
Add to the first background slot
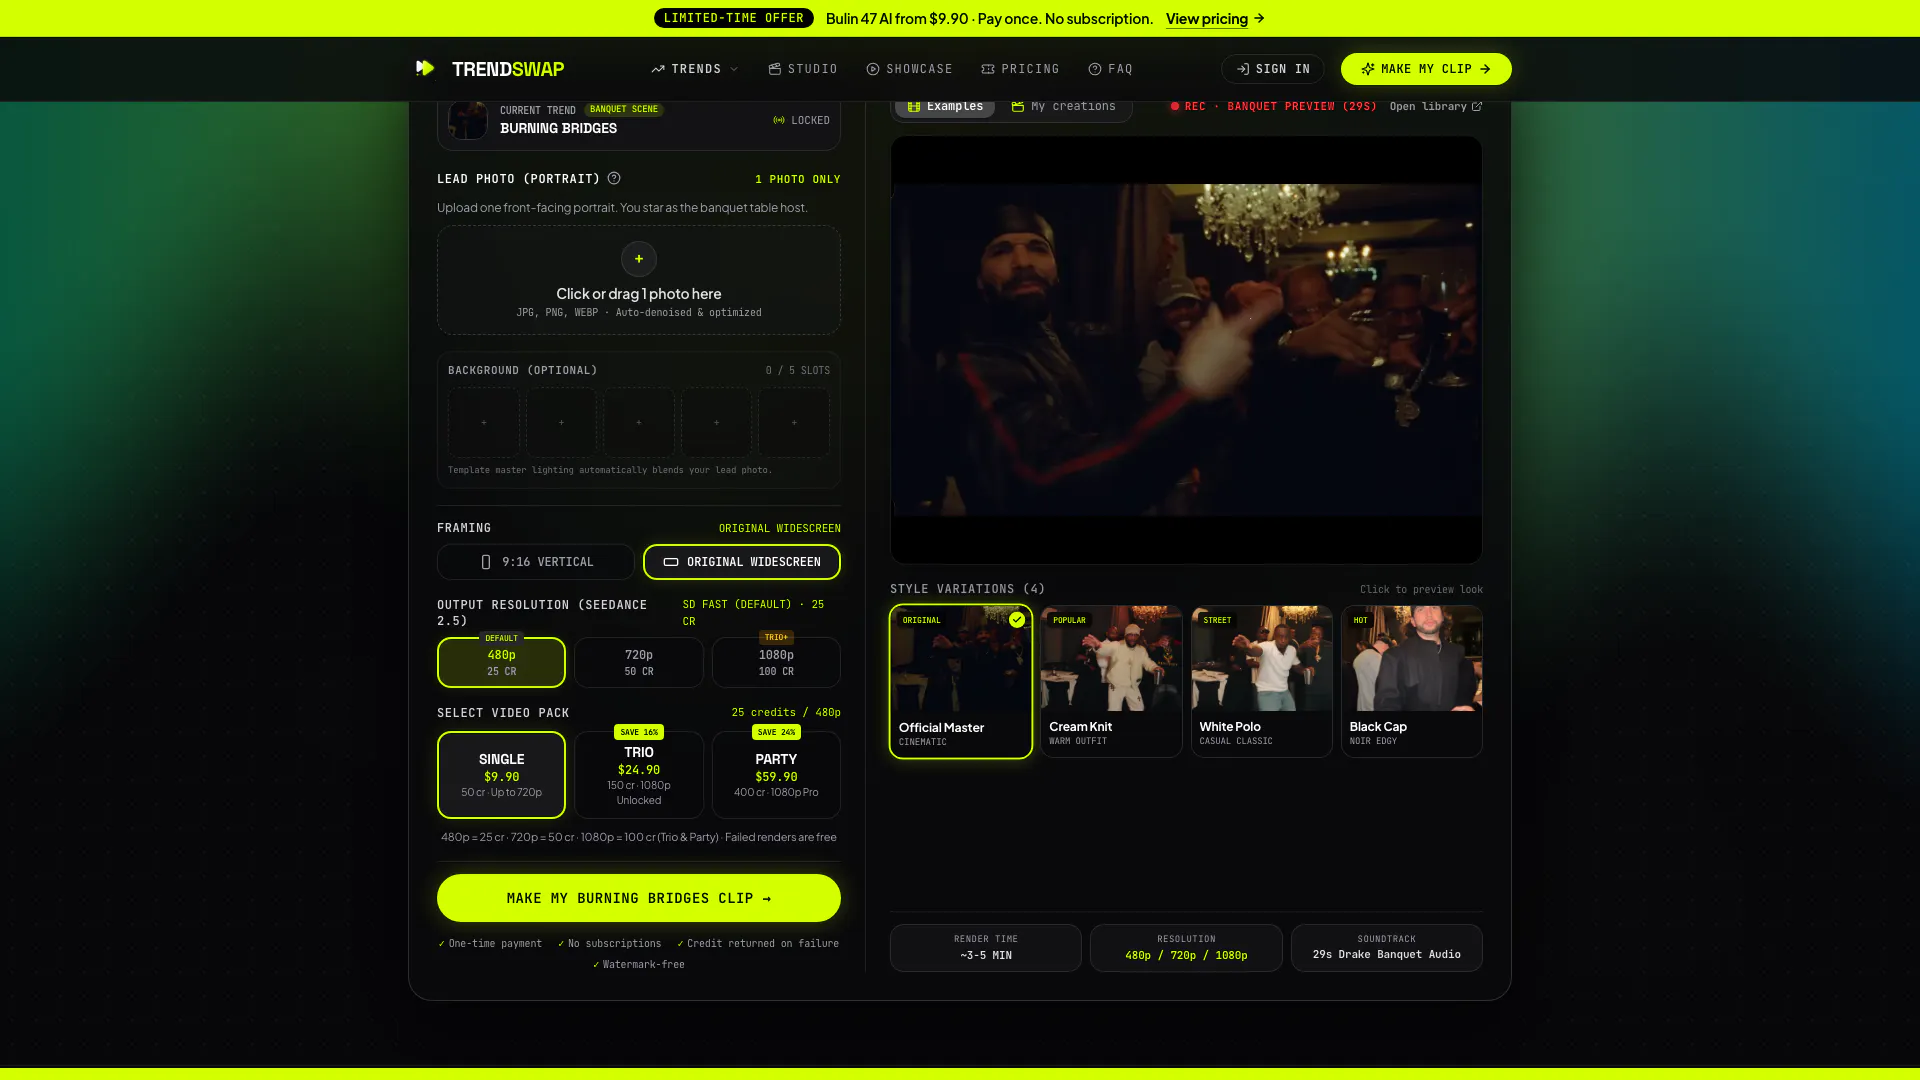tap(484, 423)
